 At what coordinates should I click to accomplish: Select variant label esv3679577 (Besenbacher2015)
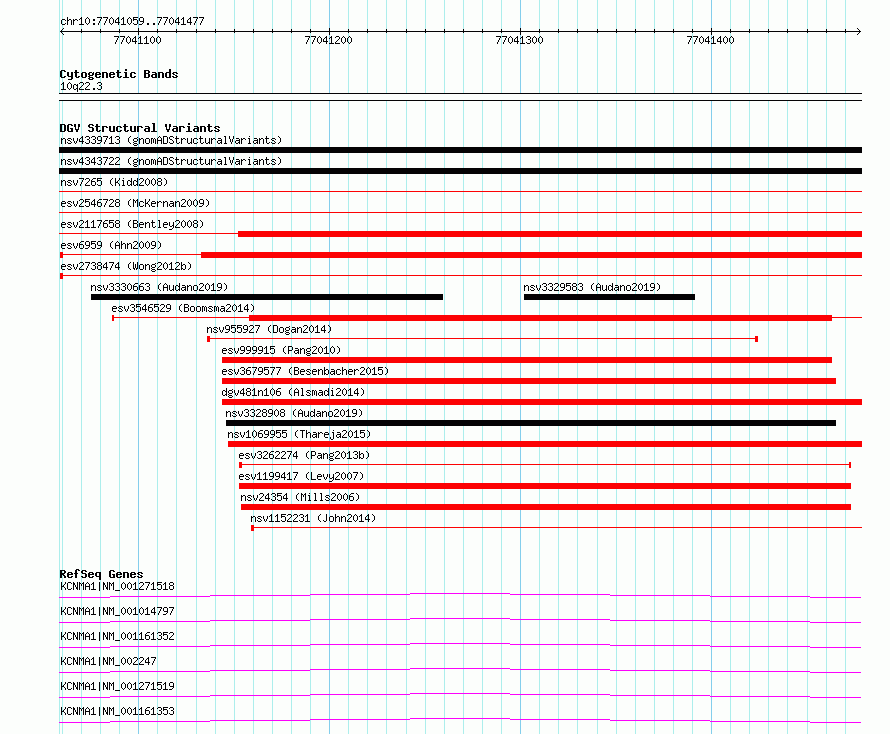click(305, 371)
